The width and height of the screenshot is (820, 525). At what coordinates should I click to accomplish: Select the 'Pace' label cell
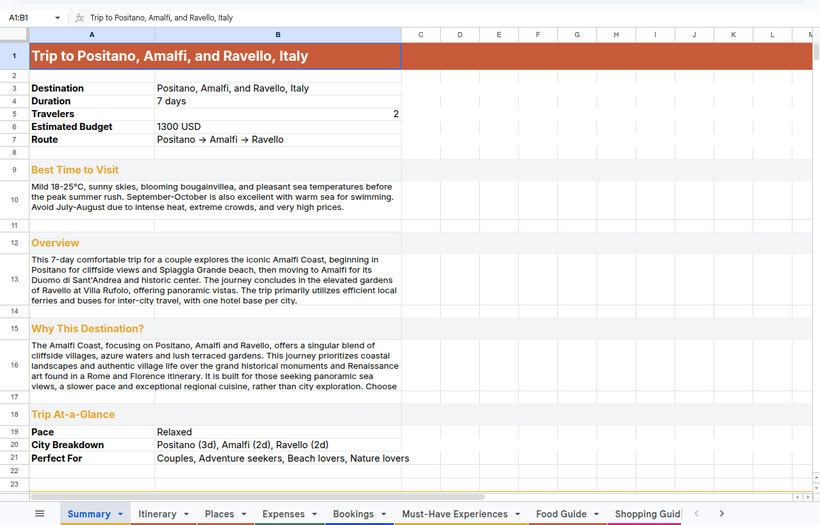coord(92,432)
